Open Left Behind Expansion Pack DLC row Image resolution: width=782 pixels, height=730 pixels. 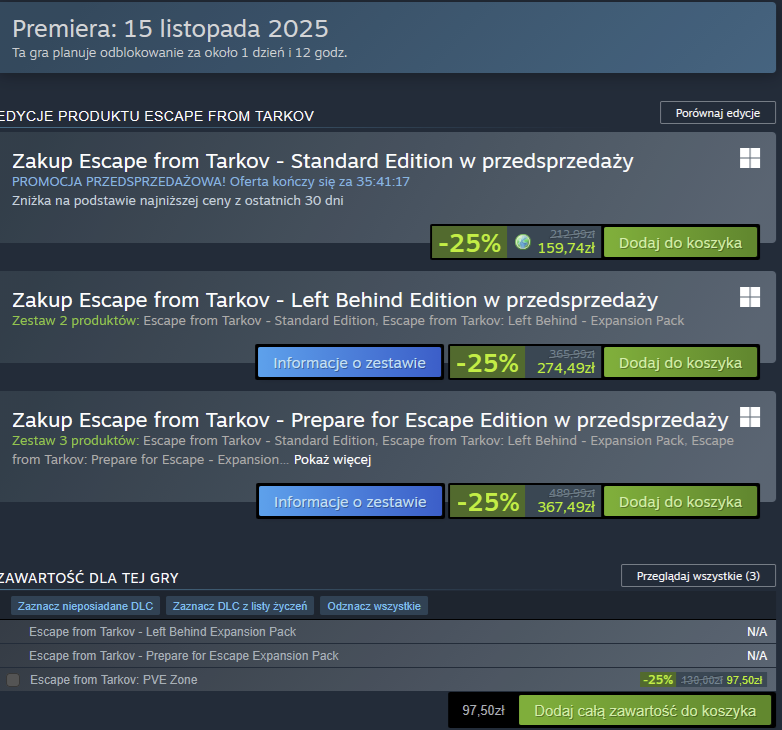[162, 632]
